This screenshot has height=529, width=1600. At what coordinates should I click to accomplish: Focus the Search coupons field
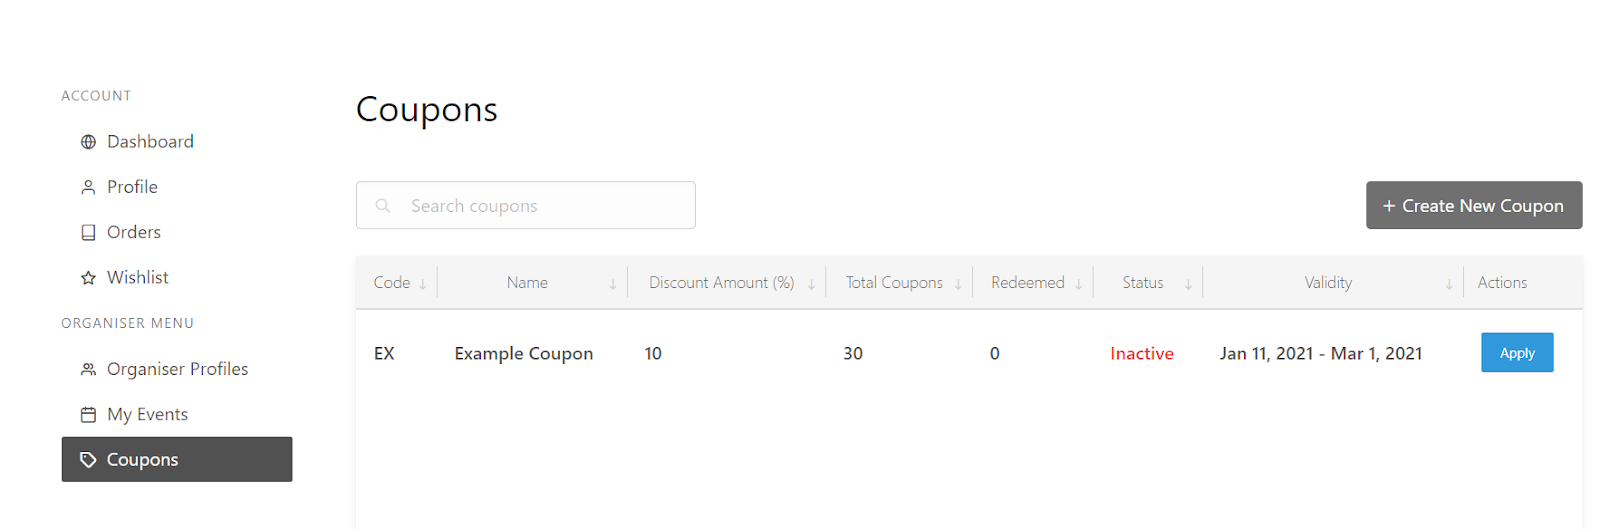click(x=526, y=205)
